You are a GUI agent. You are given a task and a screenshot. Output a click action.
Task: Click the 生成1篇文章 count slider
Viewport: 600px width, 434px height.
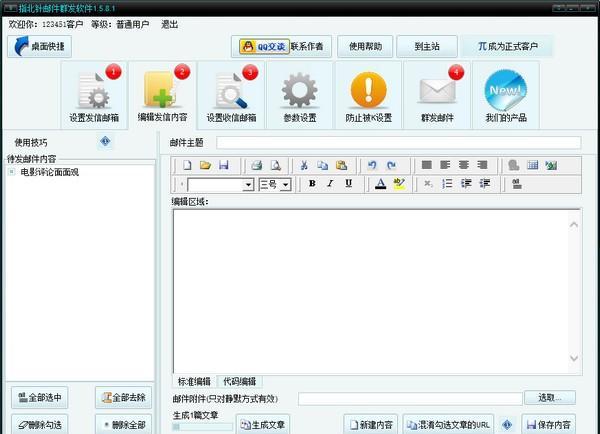[x=202, y=426]
